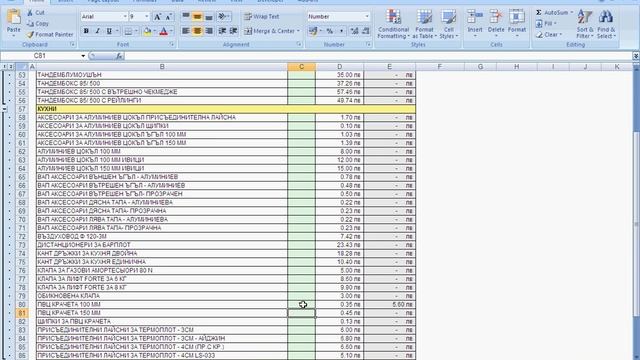Apply comma style number format

point(341,31)
